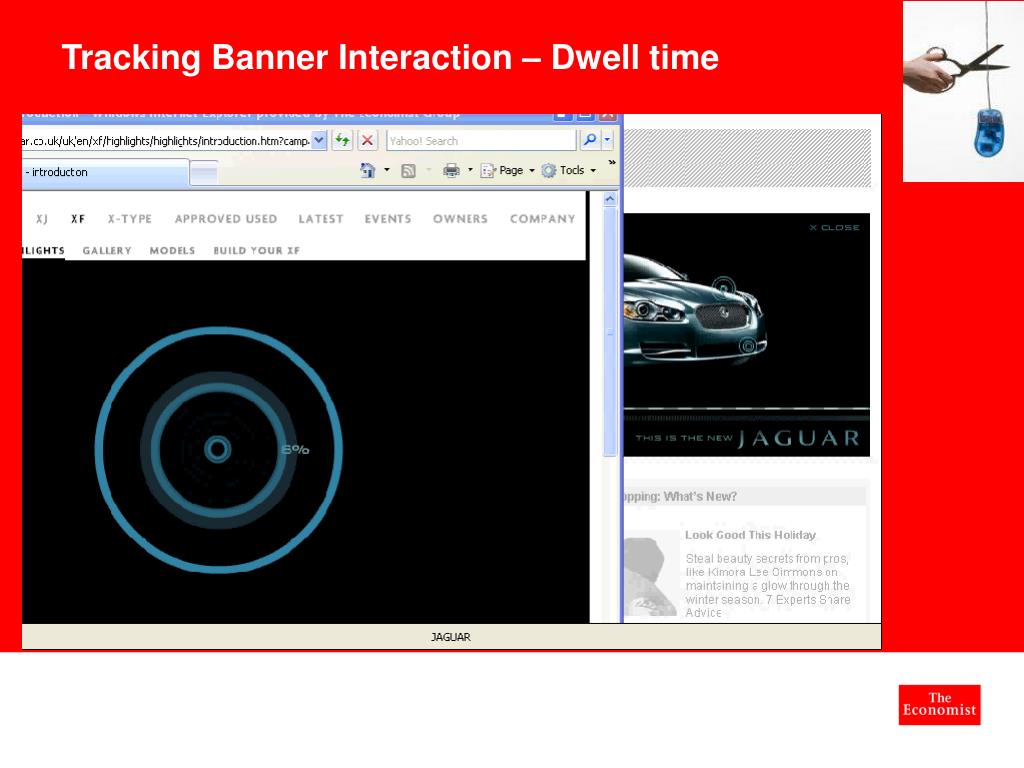Open the XJ navigation item
The width and height of the screenshot is (1024, 768).
pyautogui.click(x=42, y=219)
